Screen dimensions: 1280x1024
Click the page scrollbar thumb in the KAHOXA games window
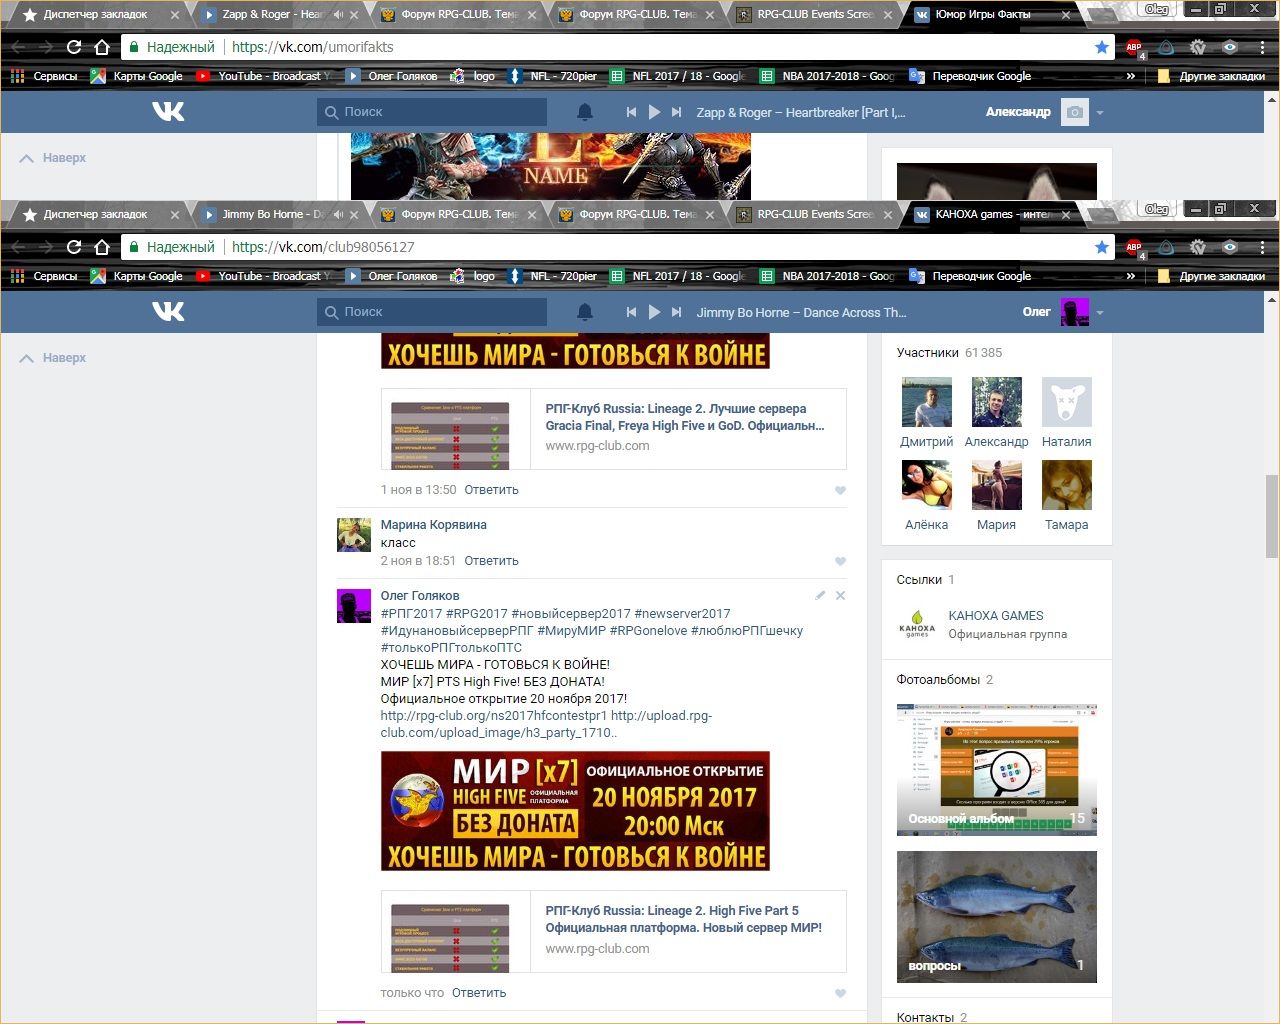1272,516
